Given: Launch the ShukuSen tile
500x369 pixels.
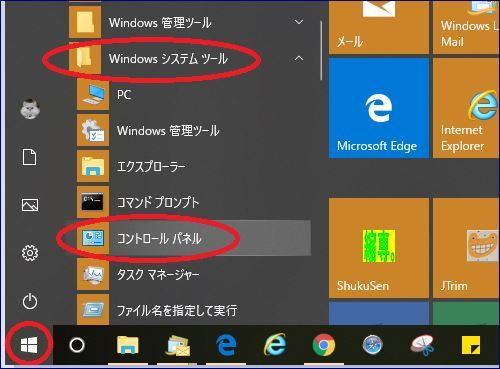Looking at the screenshot, I should [x=379, y=248].
